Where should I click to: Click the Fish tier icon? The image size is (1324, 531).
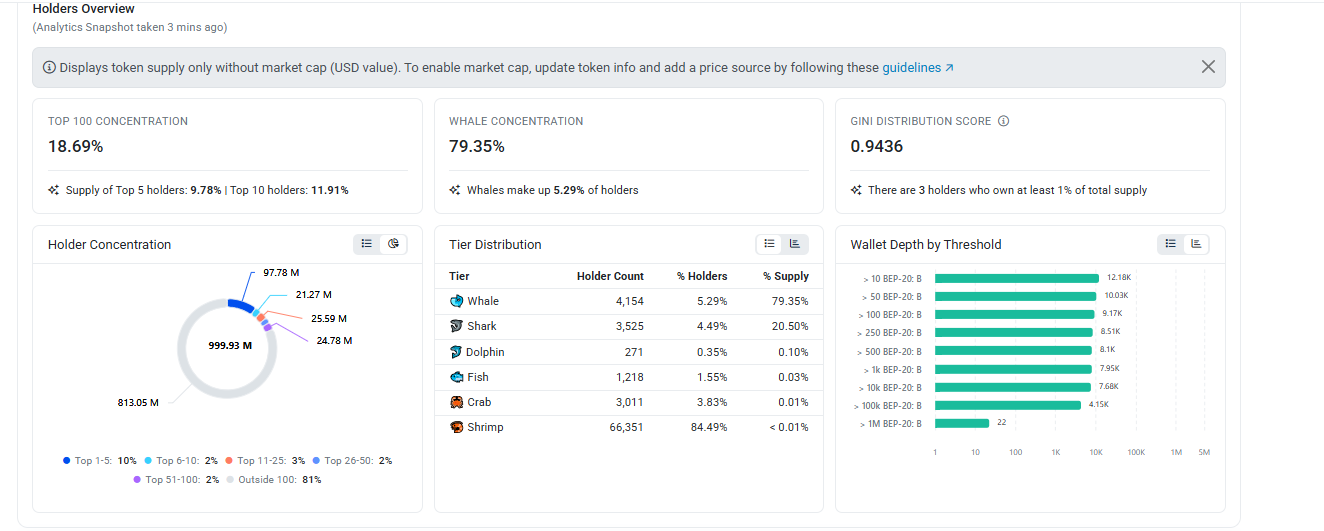pos(457,377)
